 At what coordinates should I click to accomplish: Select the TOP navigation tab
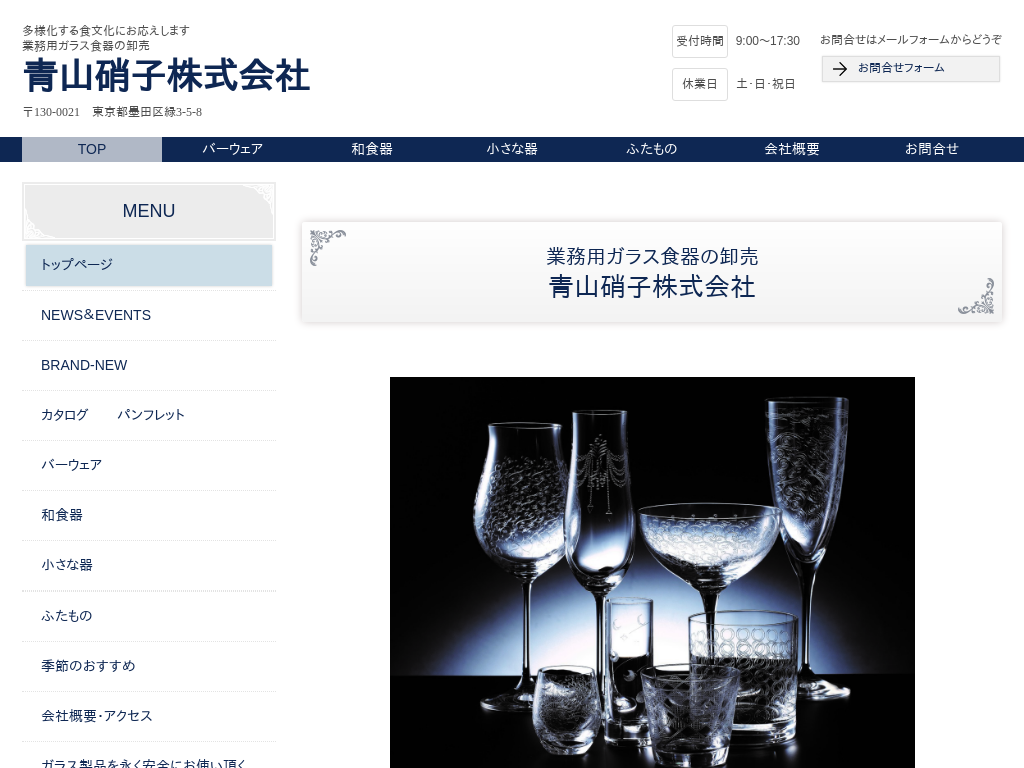[x=92, y=149]
